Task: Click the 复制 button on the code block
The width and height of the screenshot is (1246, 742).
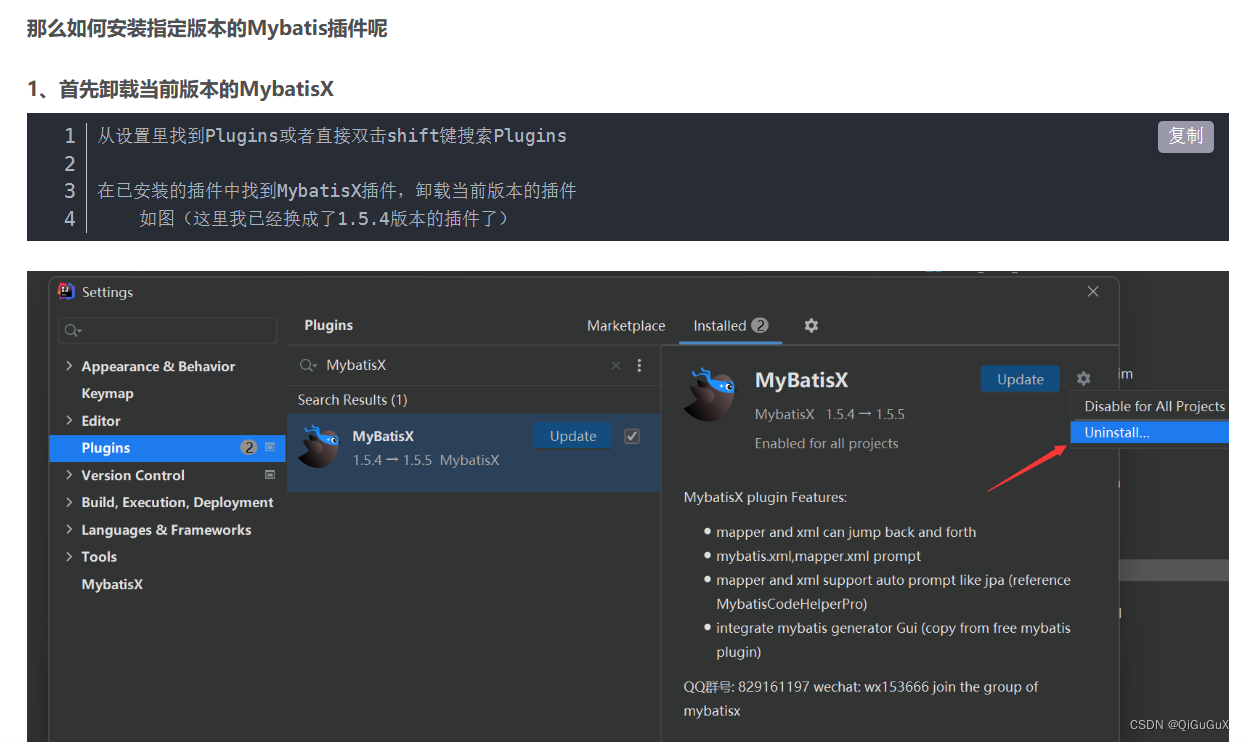Action: (1185, 137)
